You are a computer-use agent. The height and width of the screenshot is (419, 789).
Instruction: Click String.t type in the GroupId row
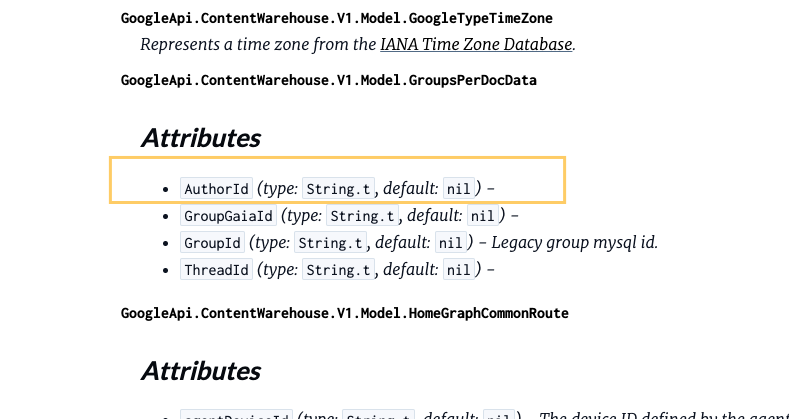point(331,243)
